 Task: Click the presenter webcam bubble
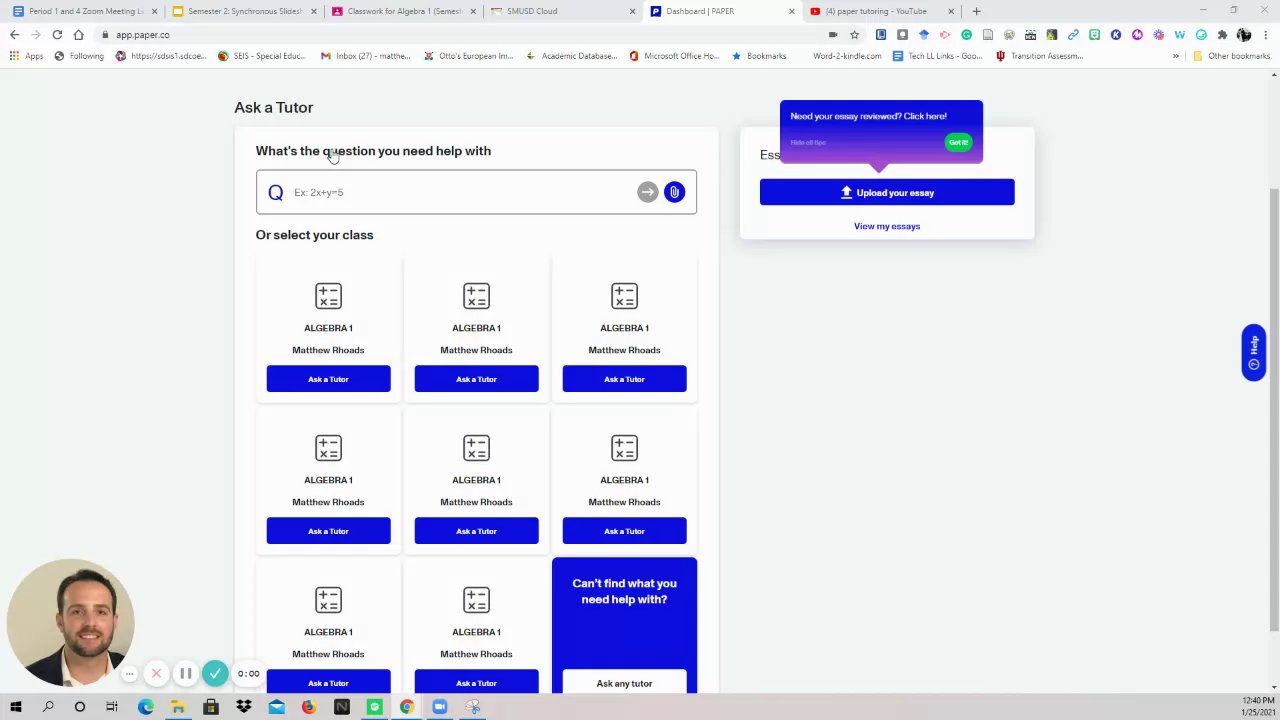pos(70,622)
